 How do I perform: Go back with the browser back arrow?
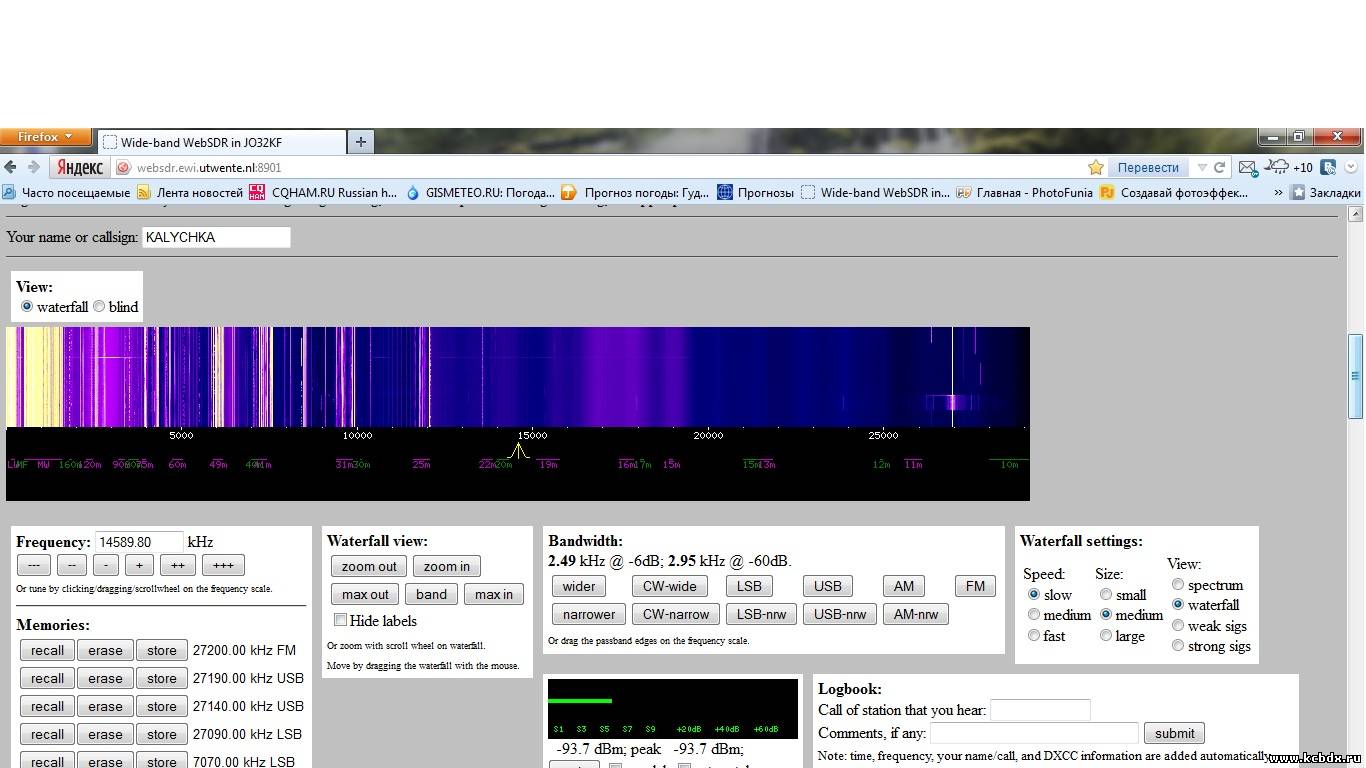[x=10, y=167]
